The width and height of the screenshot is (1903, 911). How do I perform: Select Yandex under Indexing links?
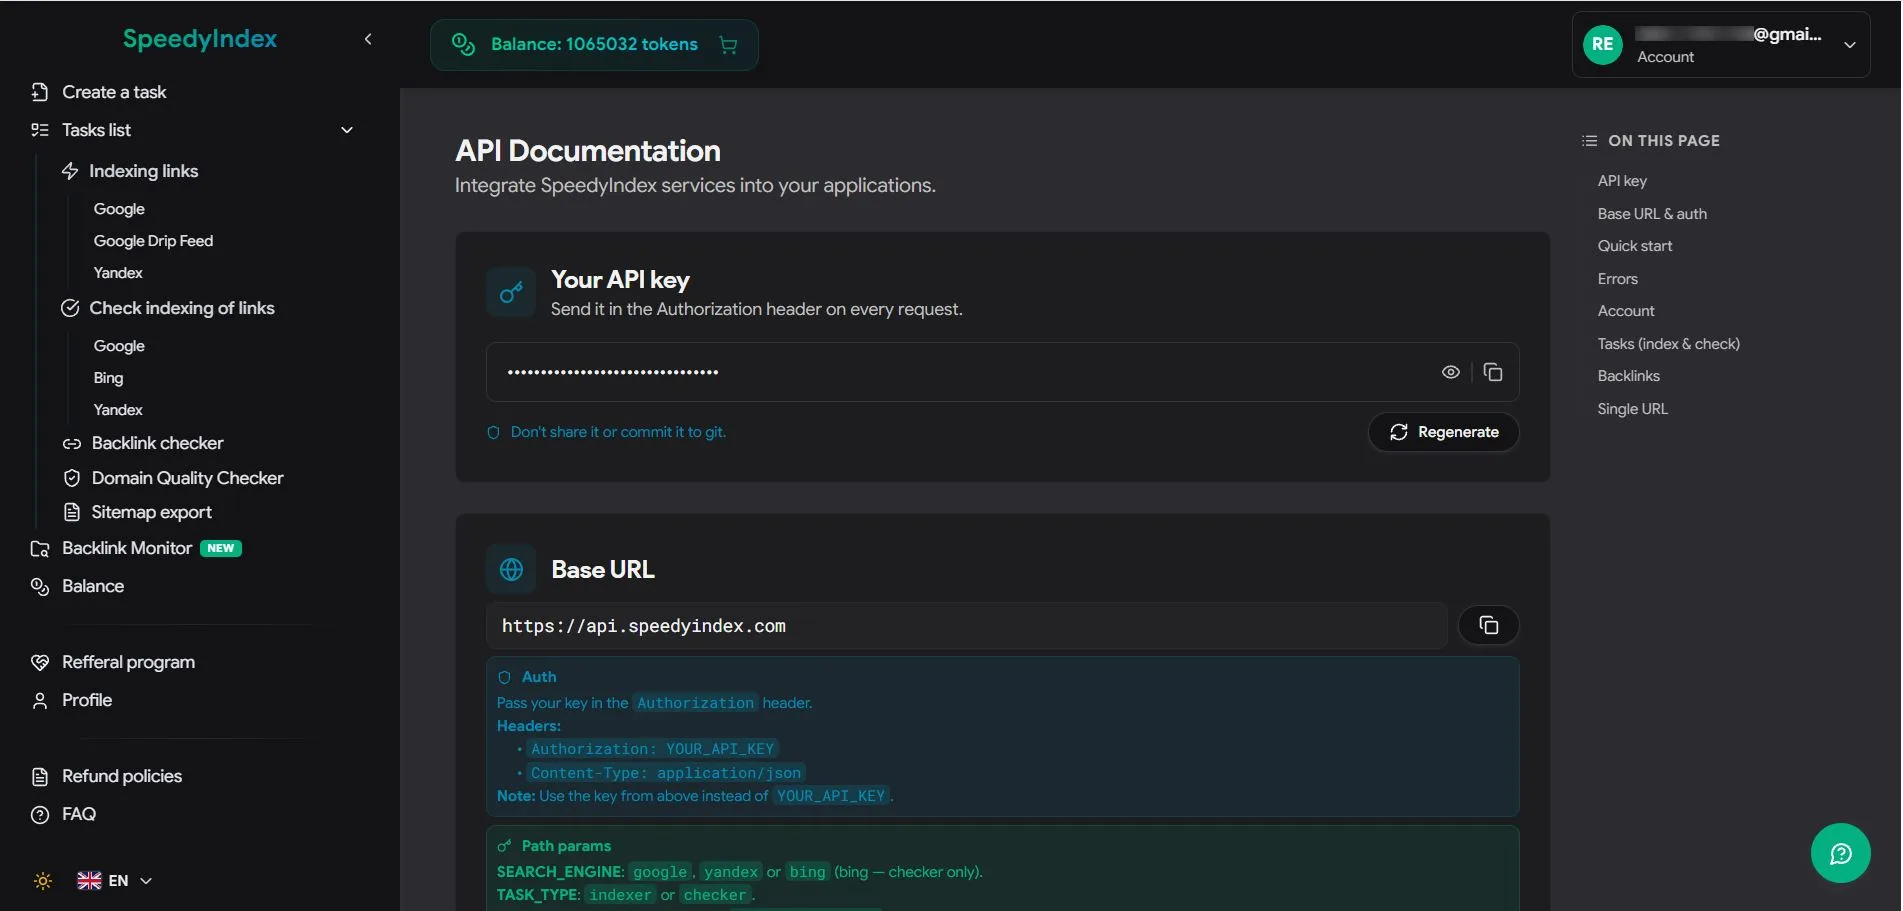[118, 273]
